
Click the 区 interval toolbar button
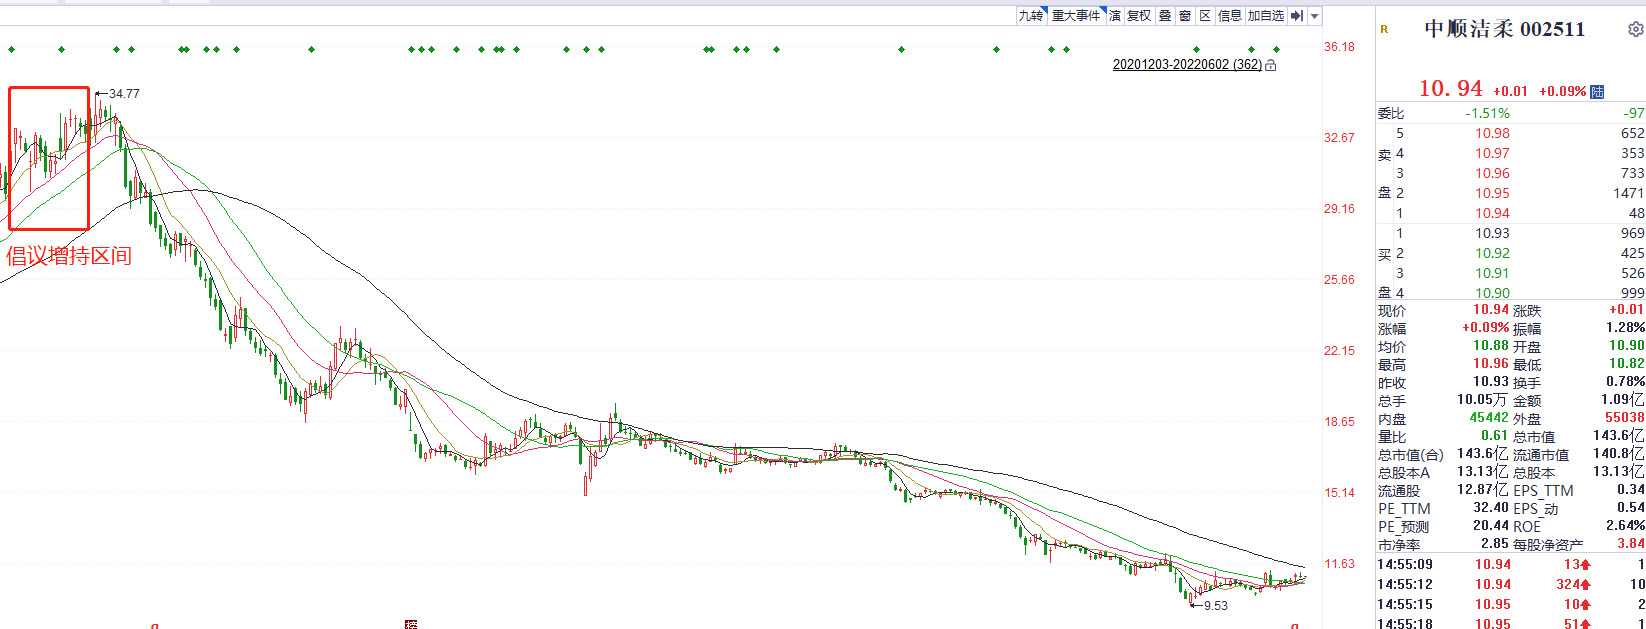[1205, 16]
